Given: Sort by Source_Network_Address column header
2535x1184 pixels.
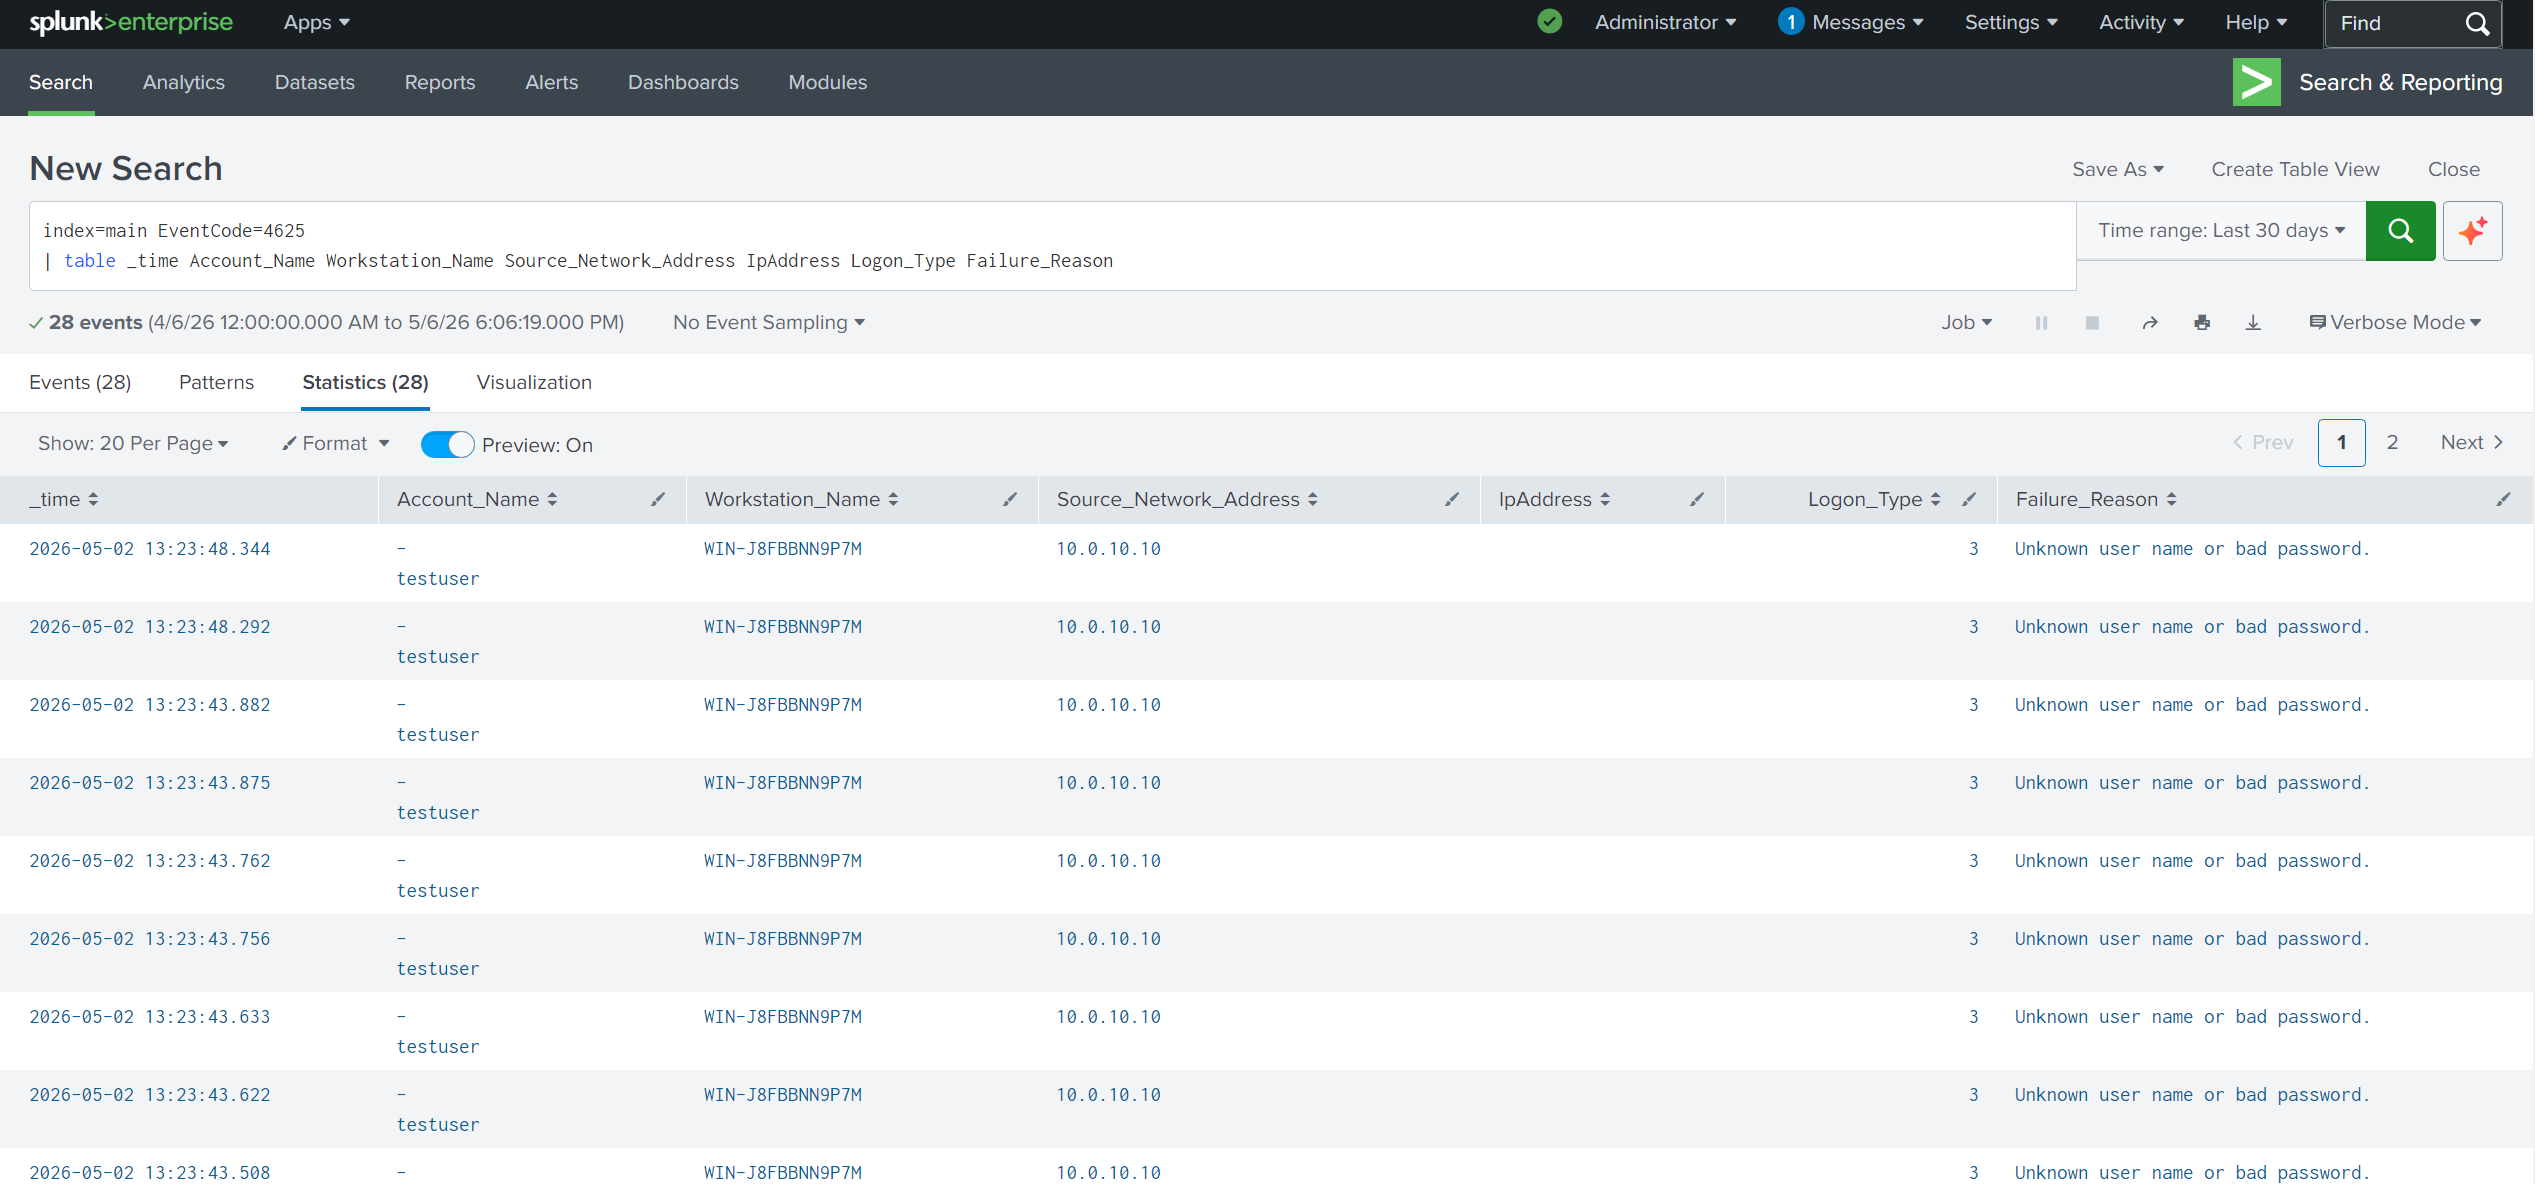Looking at the screenshot, I should coord(1187,499).
